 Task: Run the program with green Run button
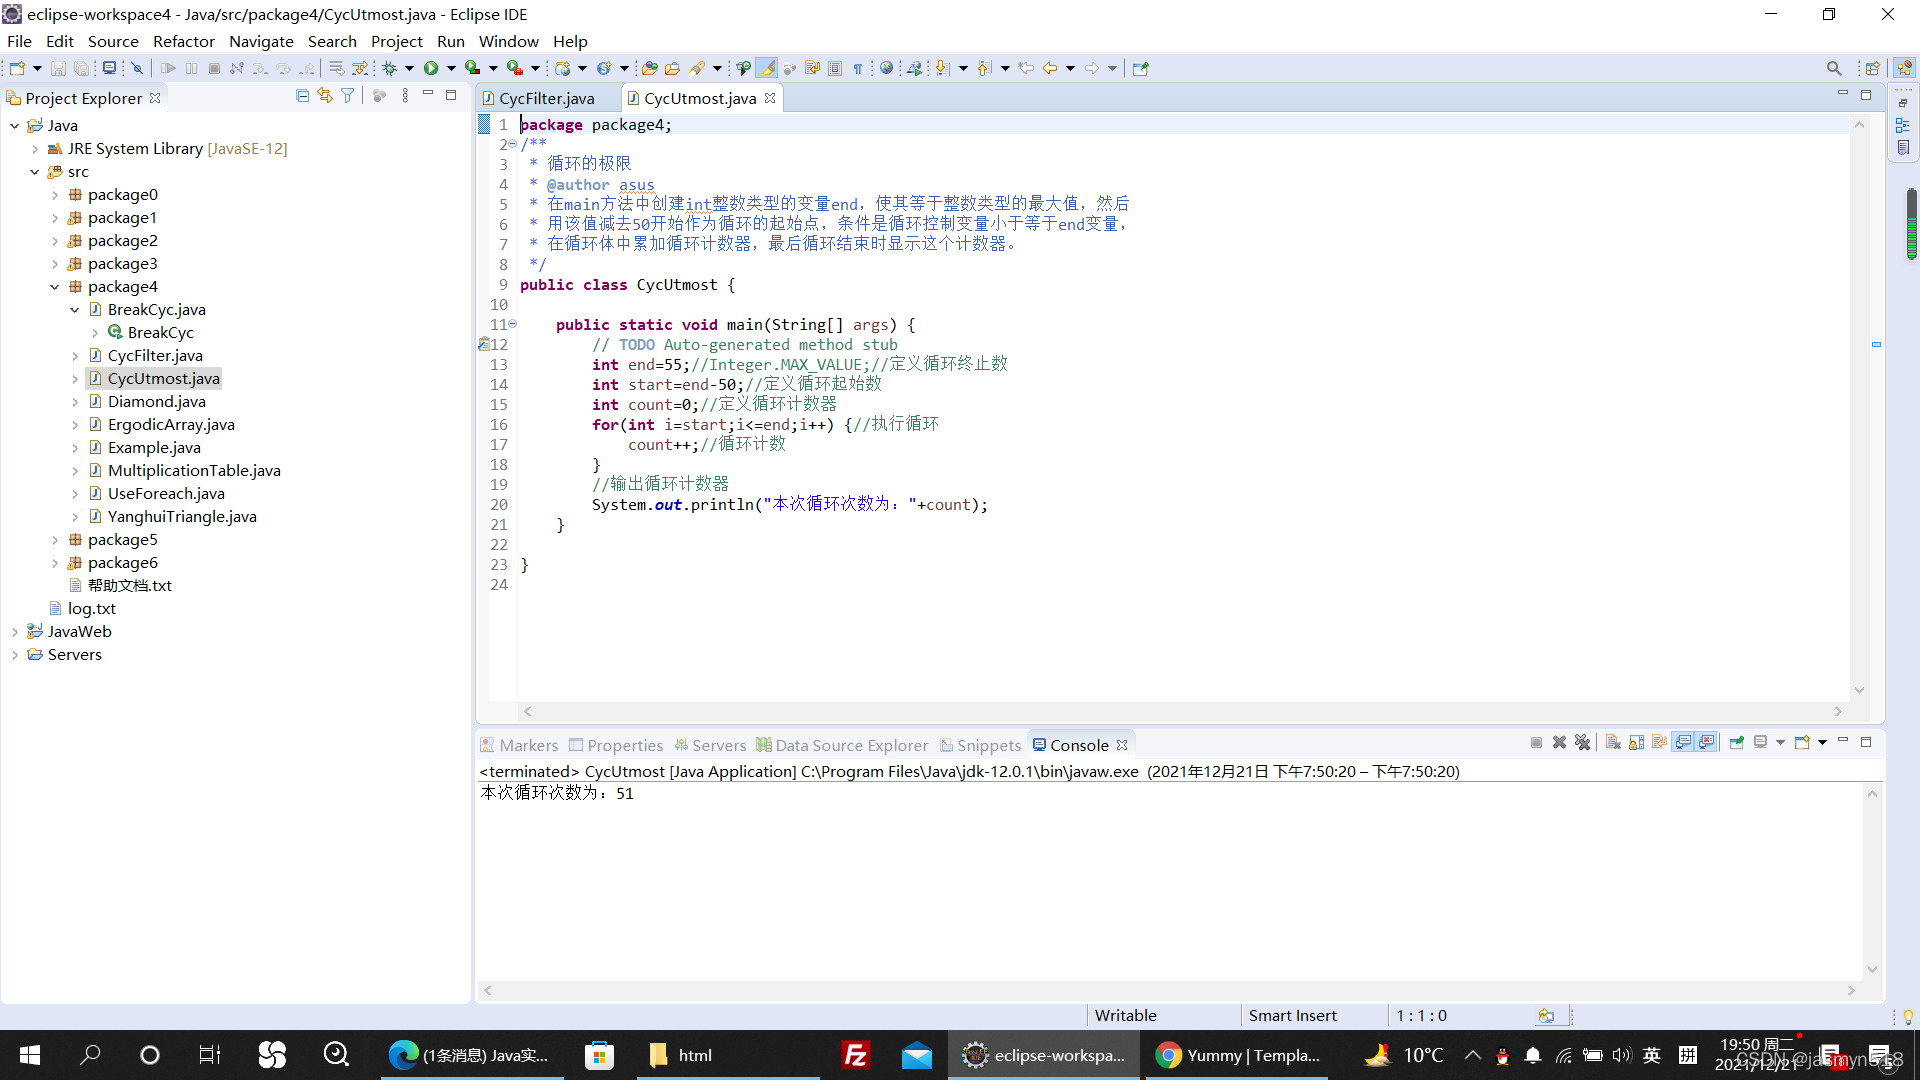coord(431,68)
